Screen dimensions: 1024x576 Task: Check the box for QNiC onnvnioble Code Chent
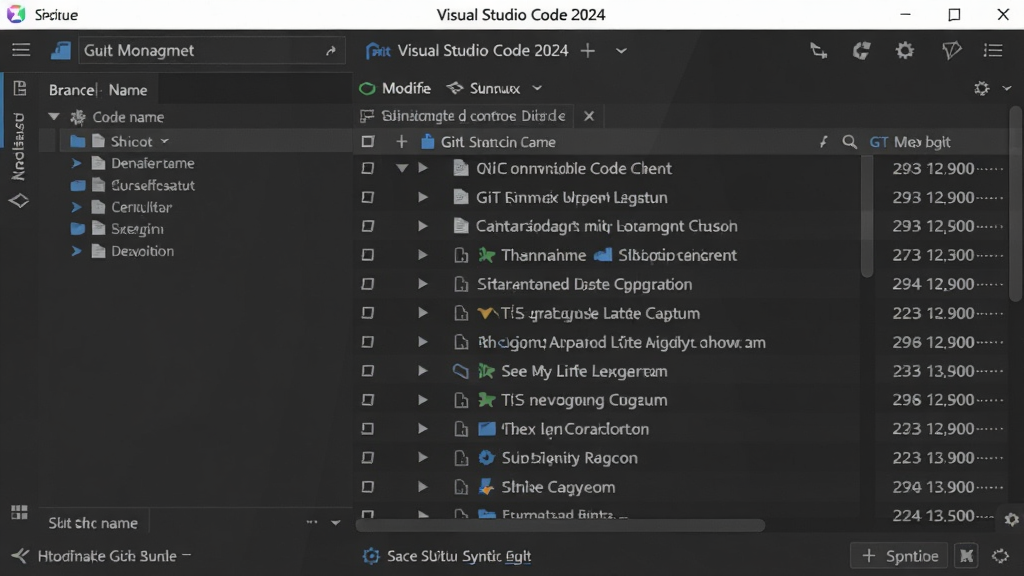(x=368, y=168)
